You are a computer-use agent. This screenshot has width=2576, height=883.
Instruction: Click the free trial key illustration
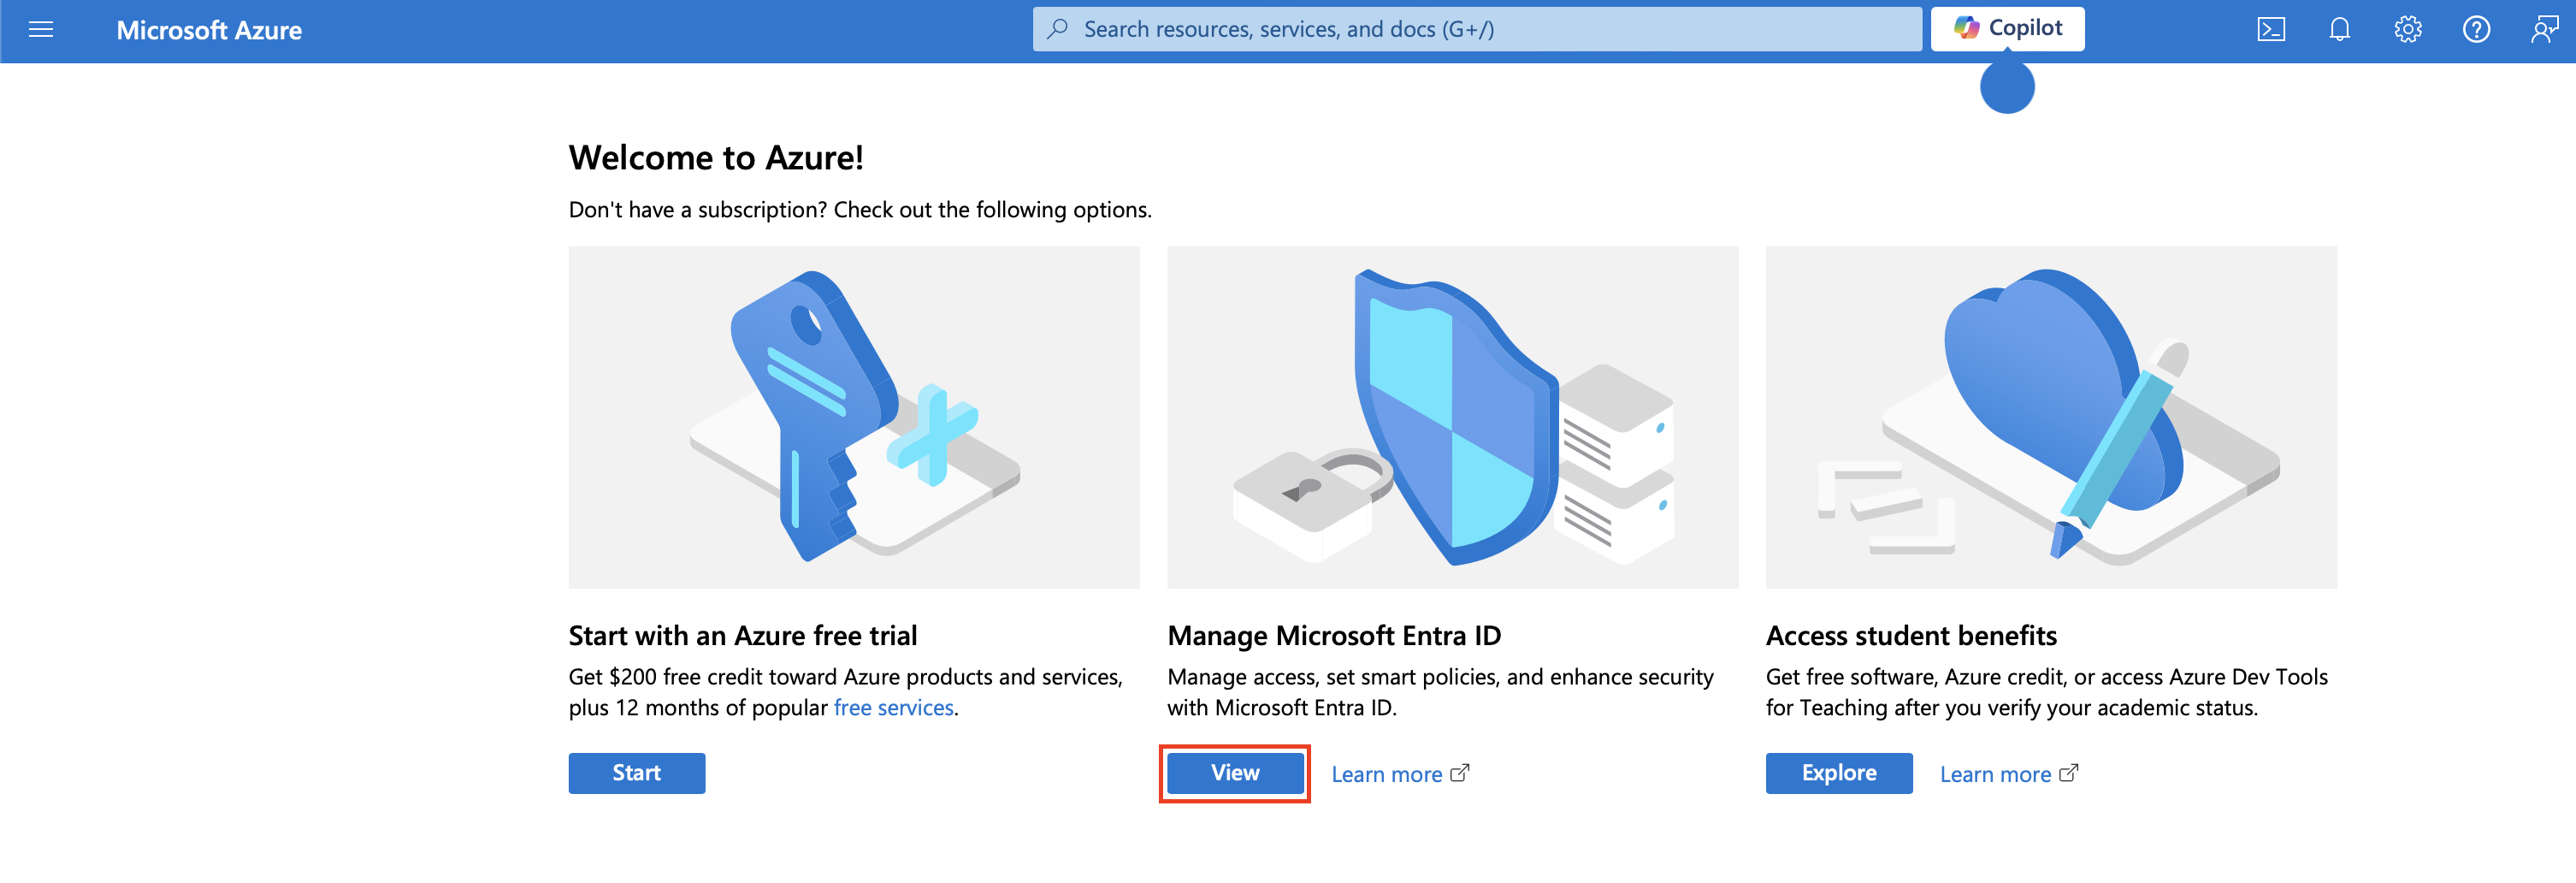click(x=853, y=417)
